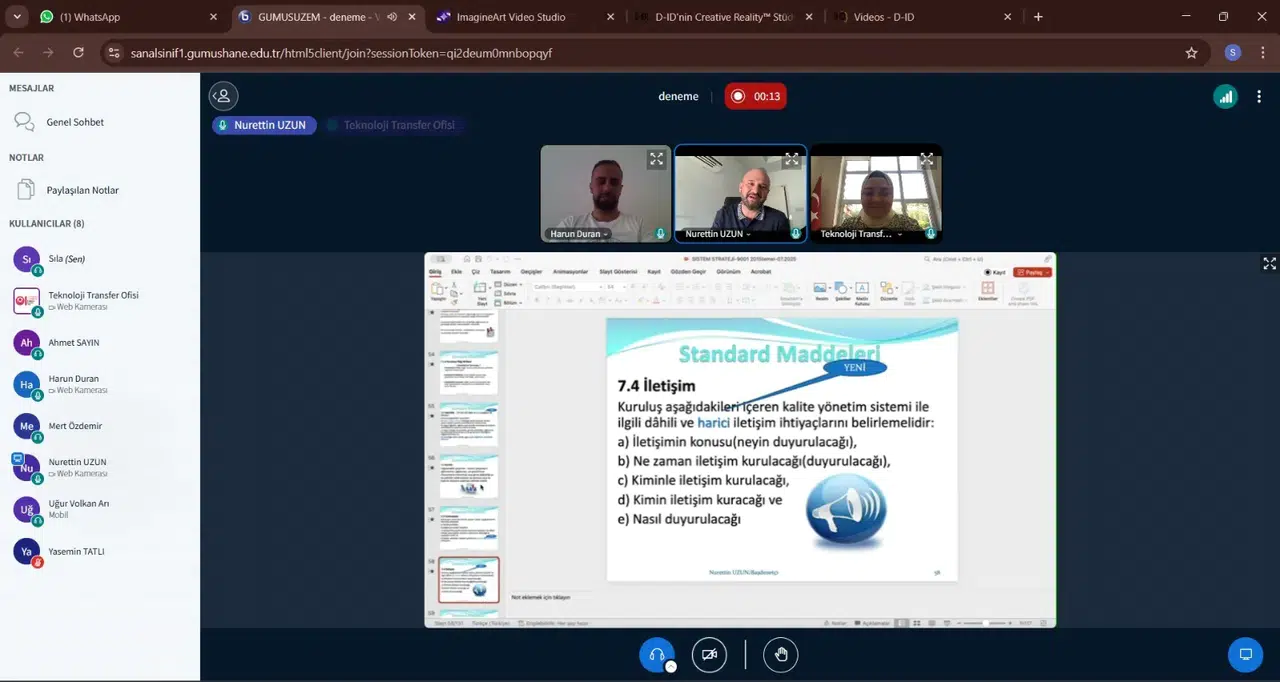Click the connection status bars icon
The width and height of the screenshot is (1280, 682).
(1225, 96)
